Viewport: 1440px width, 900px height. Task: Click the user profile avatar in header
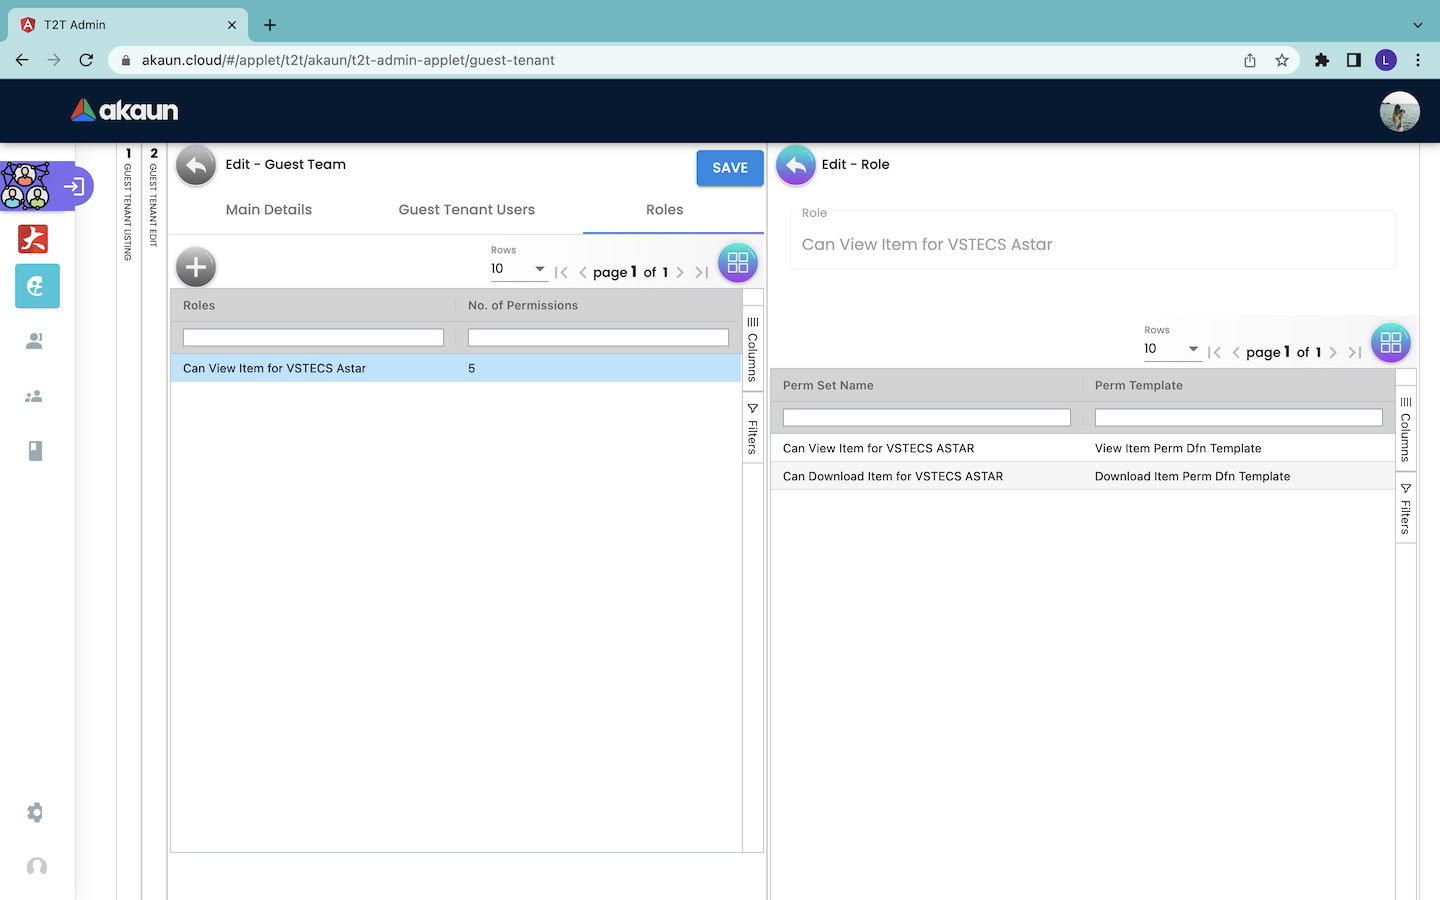(1399, 111)
